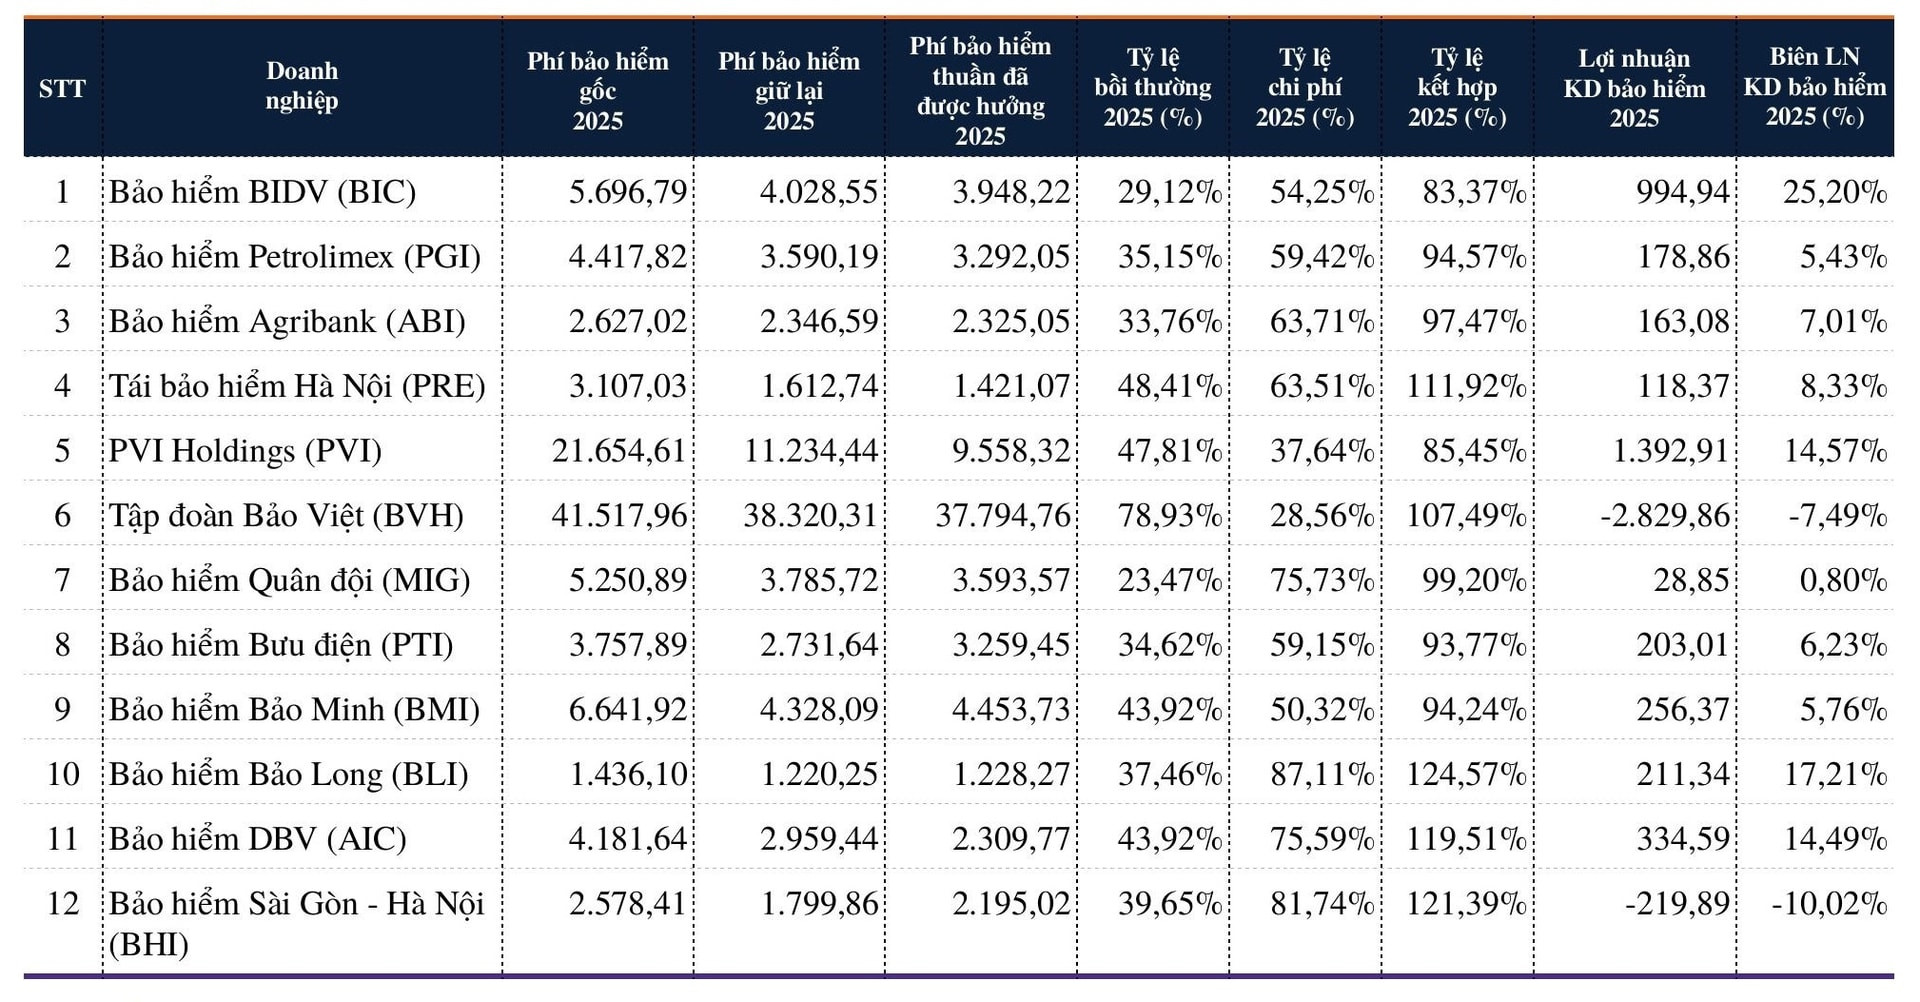Click the value 41.517,96 for BVH
The height and width of the screenshot is (1002, 1920).
(x=619, y=515)
